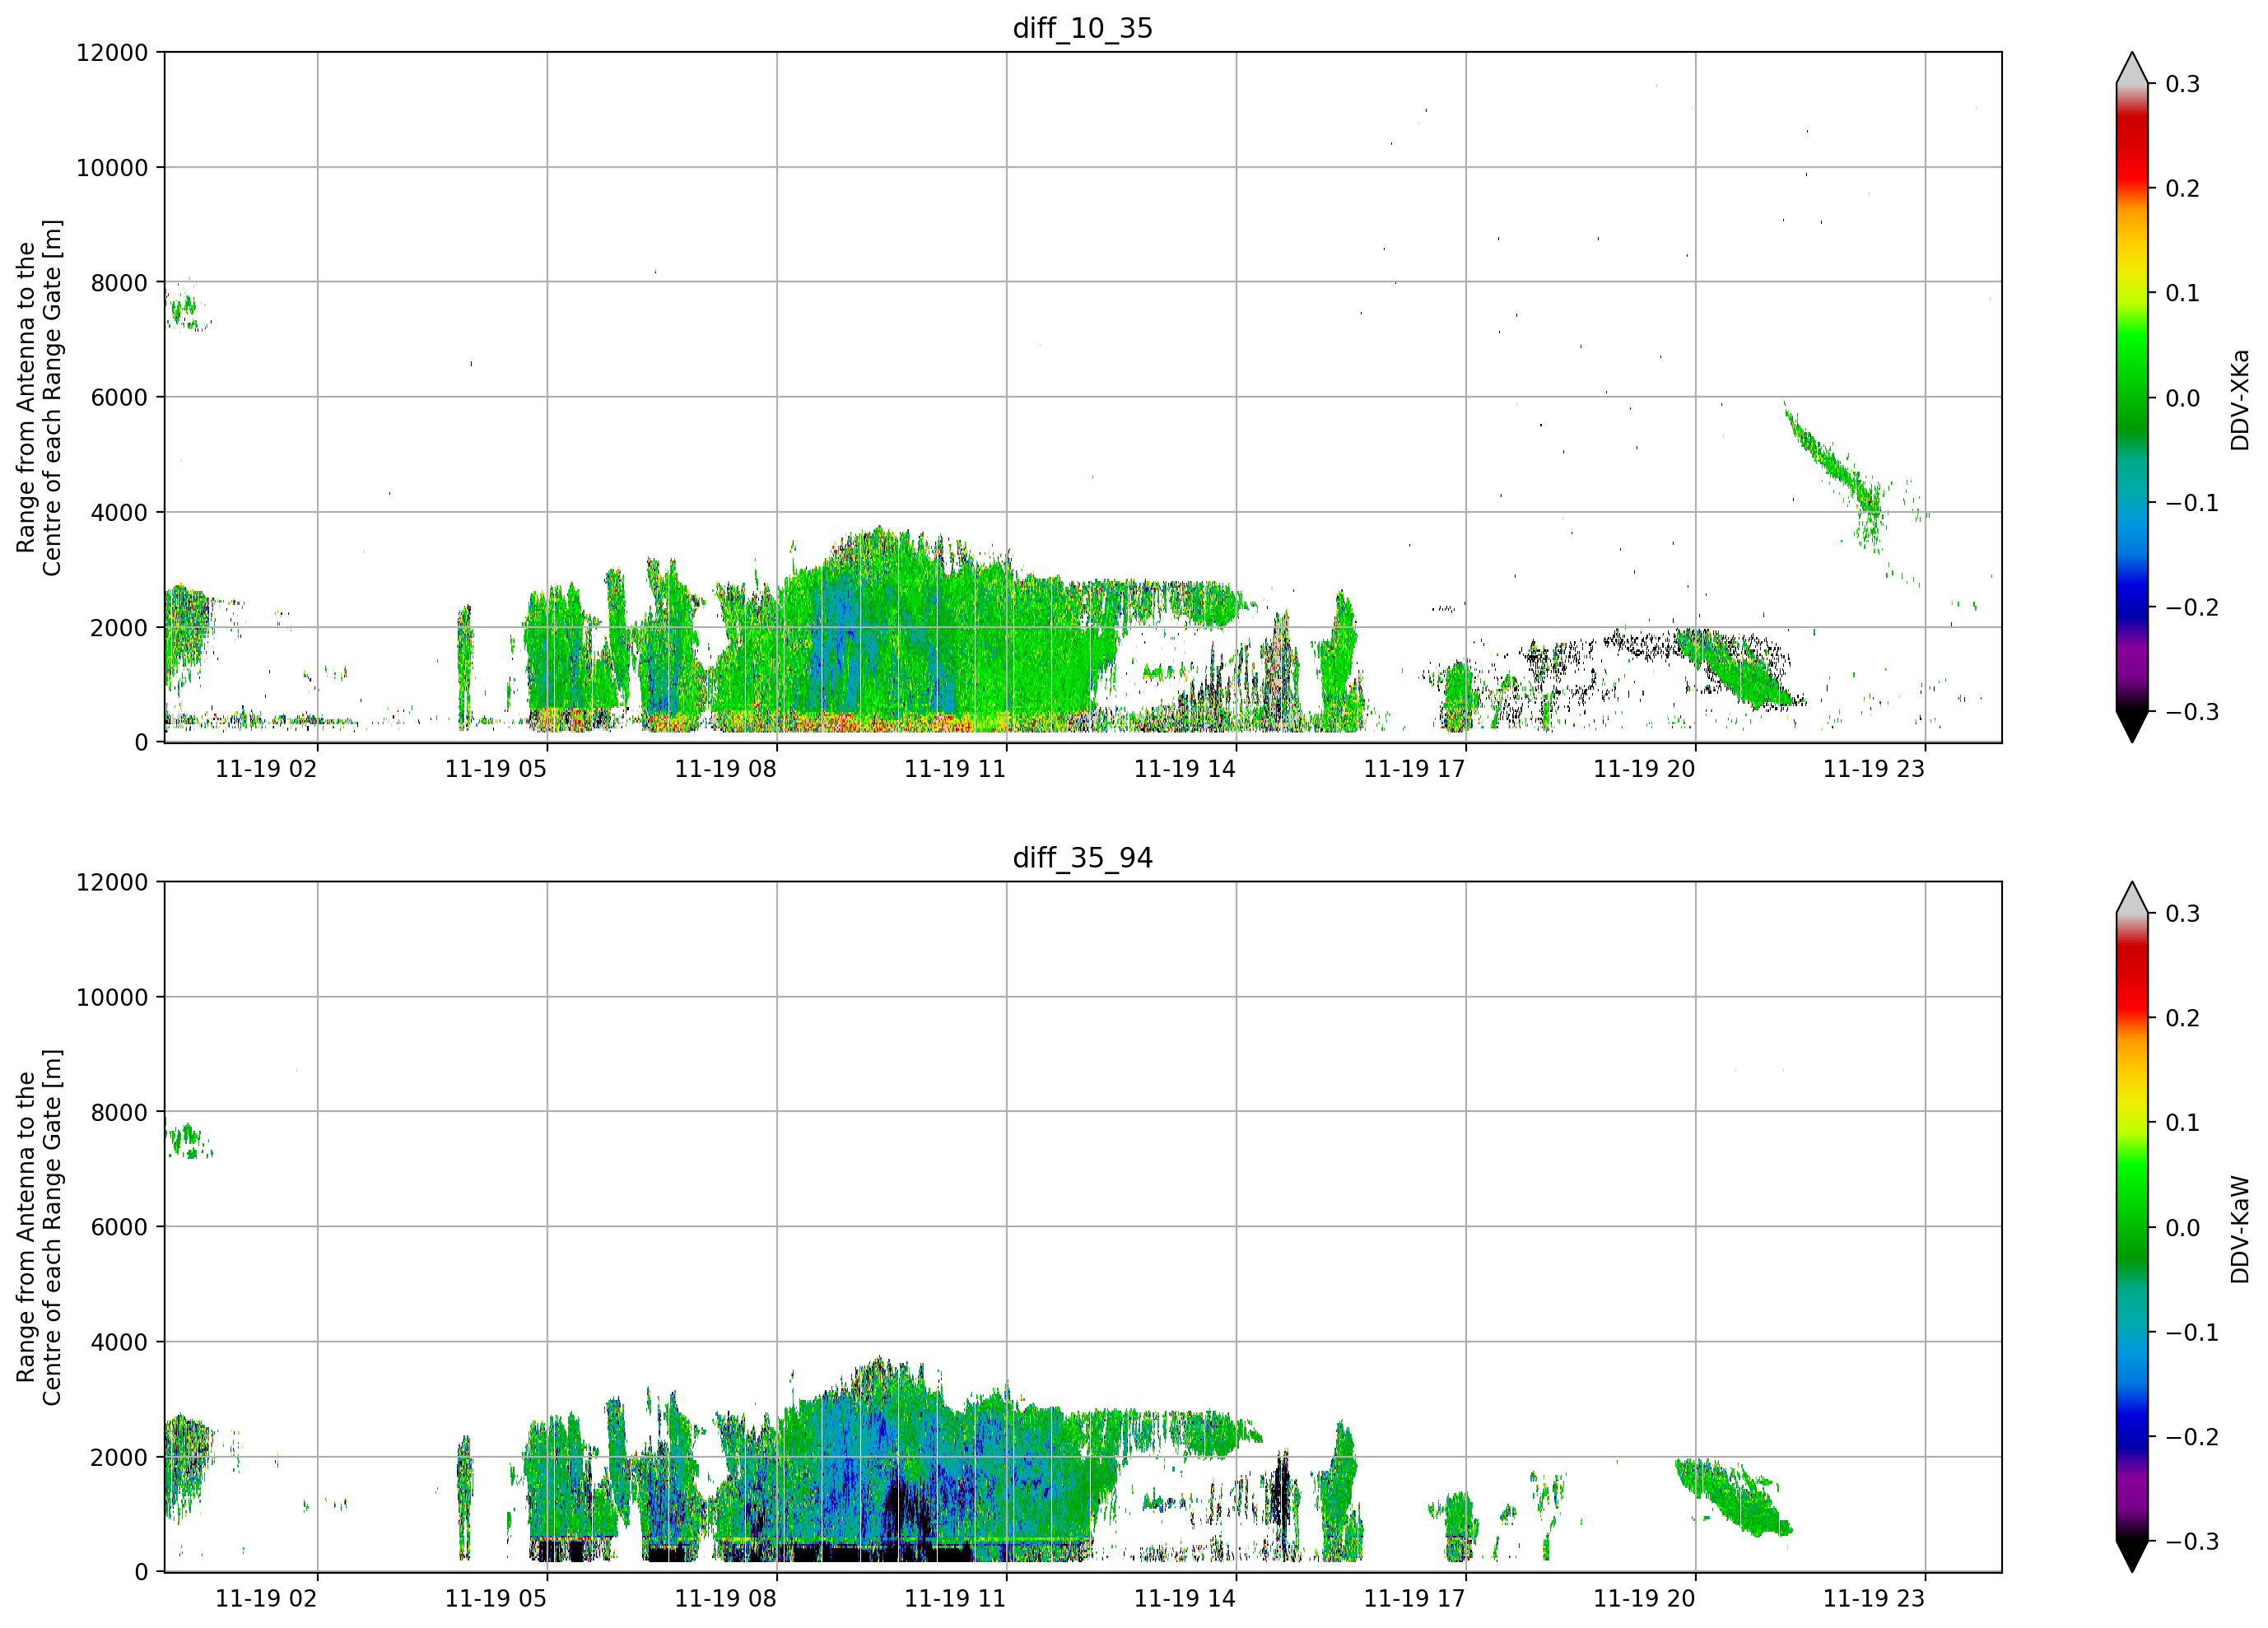Click the −0.1 tick on DDV-XKa colorbar
This screenshot has width=2268, height=1628.
[2192, 502]
